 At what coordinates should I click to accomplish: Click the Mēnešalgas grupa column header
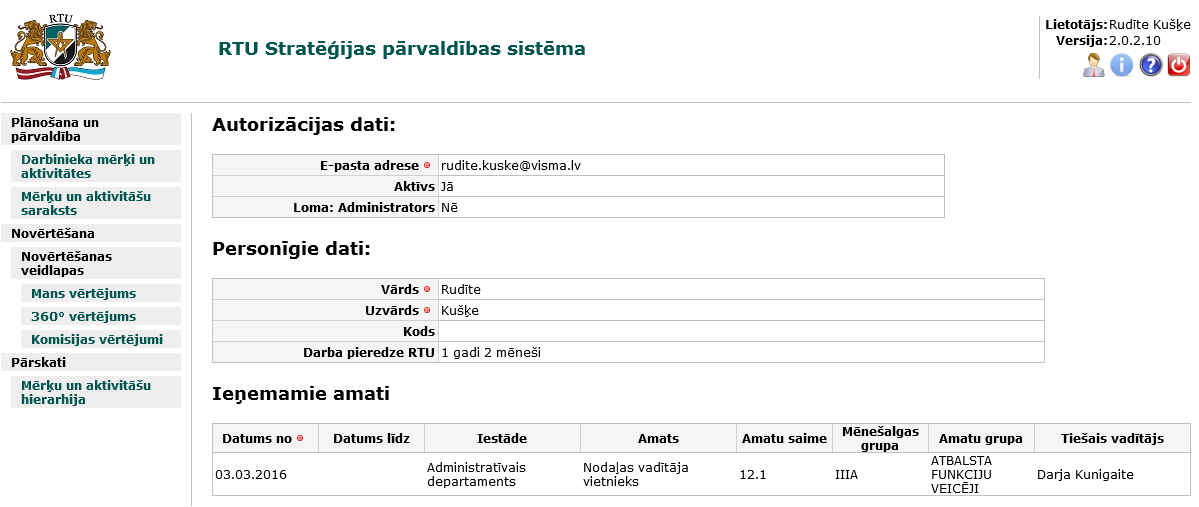(880, 438)
